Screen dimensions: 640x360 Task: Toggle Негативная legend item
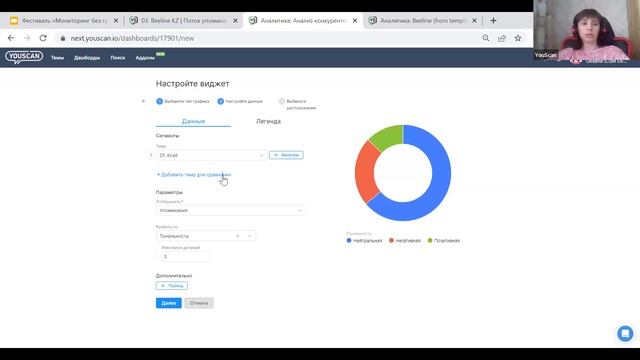(x=405, y=240)
